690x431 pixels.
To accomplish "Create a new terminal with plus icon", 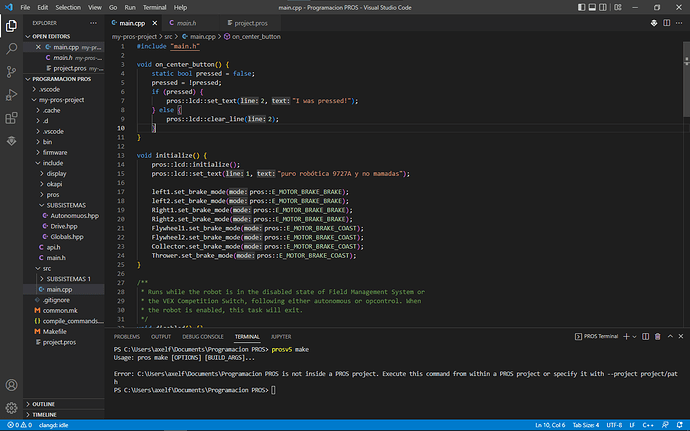I will [626, 336].
